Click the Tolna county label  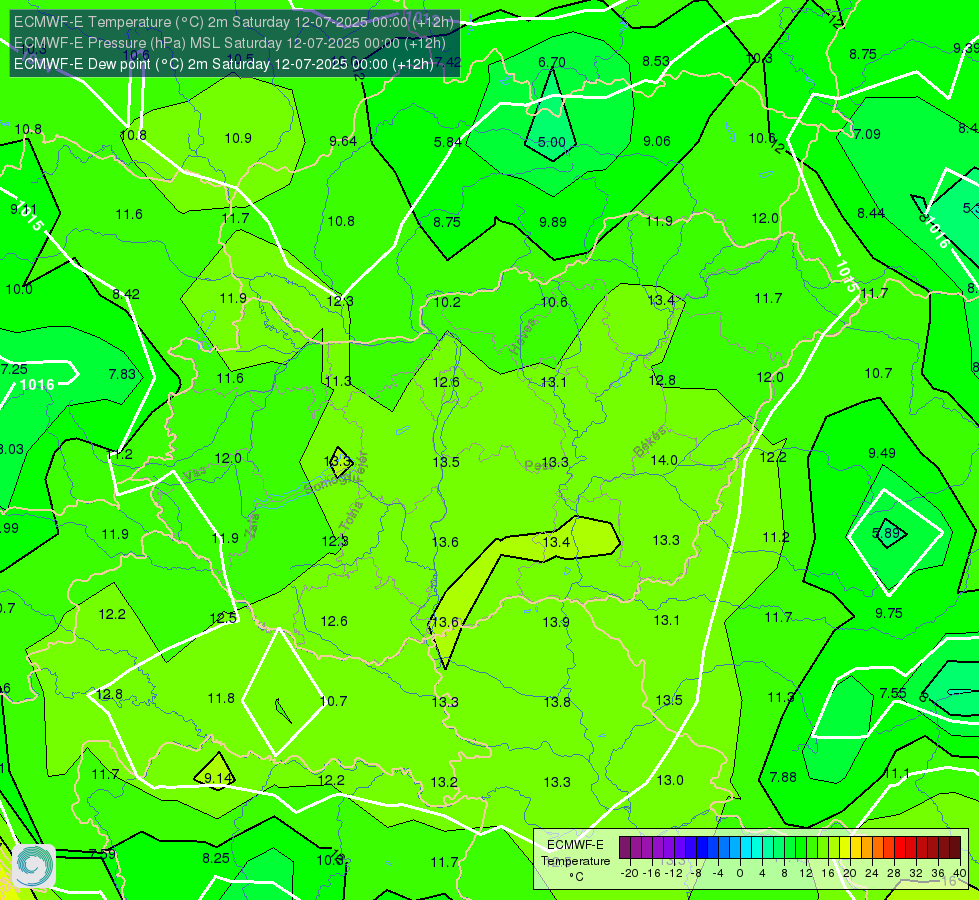pyautogui.click(x=351, y=516)
